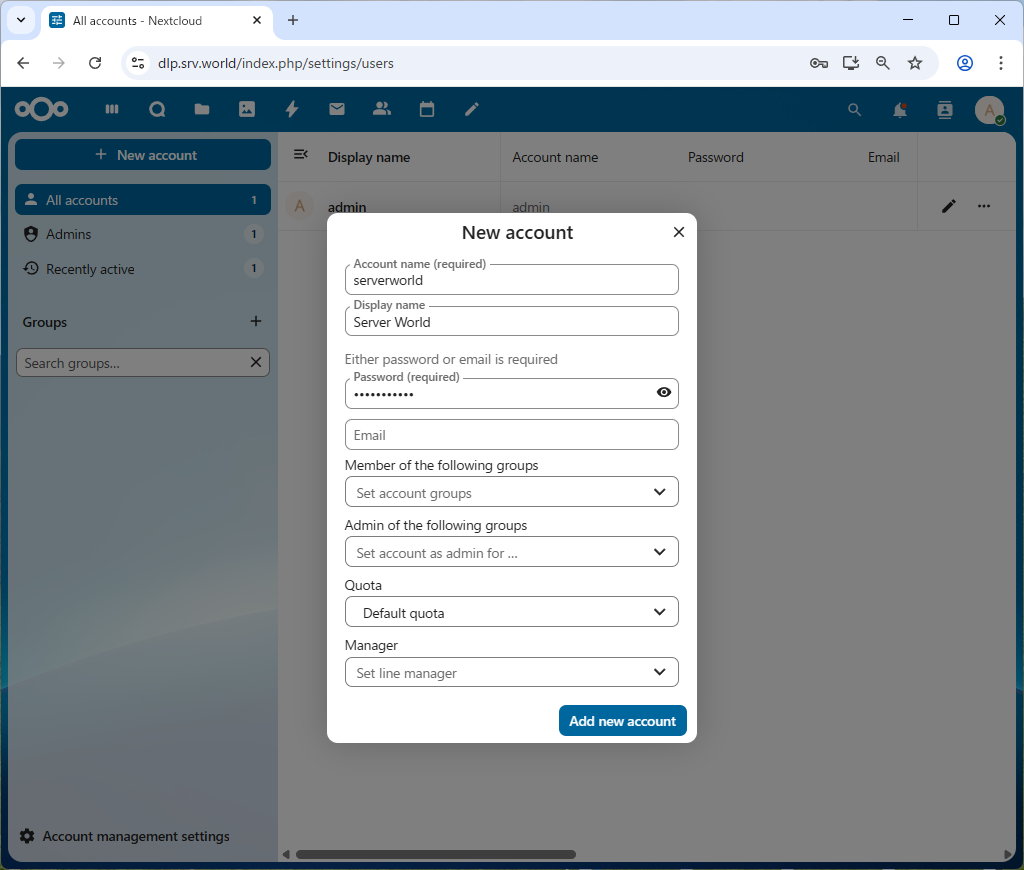This screenshot has width=1024, height=870.
Task: Open the Photos app icon
Action: [247, 110]
